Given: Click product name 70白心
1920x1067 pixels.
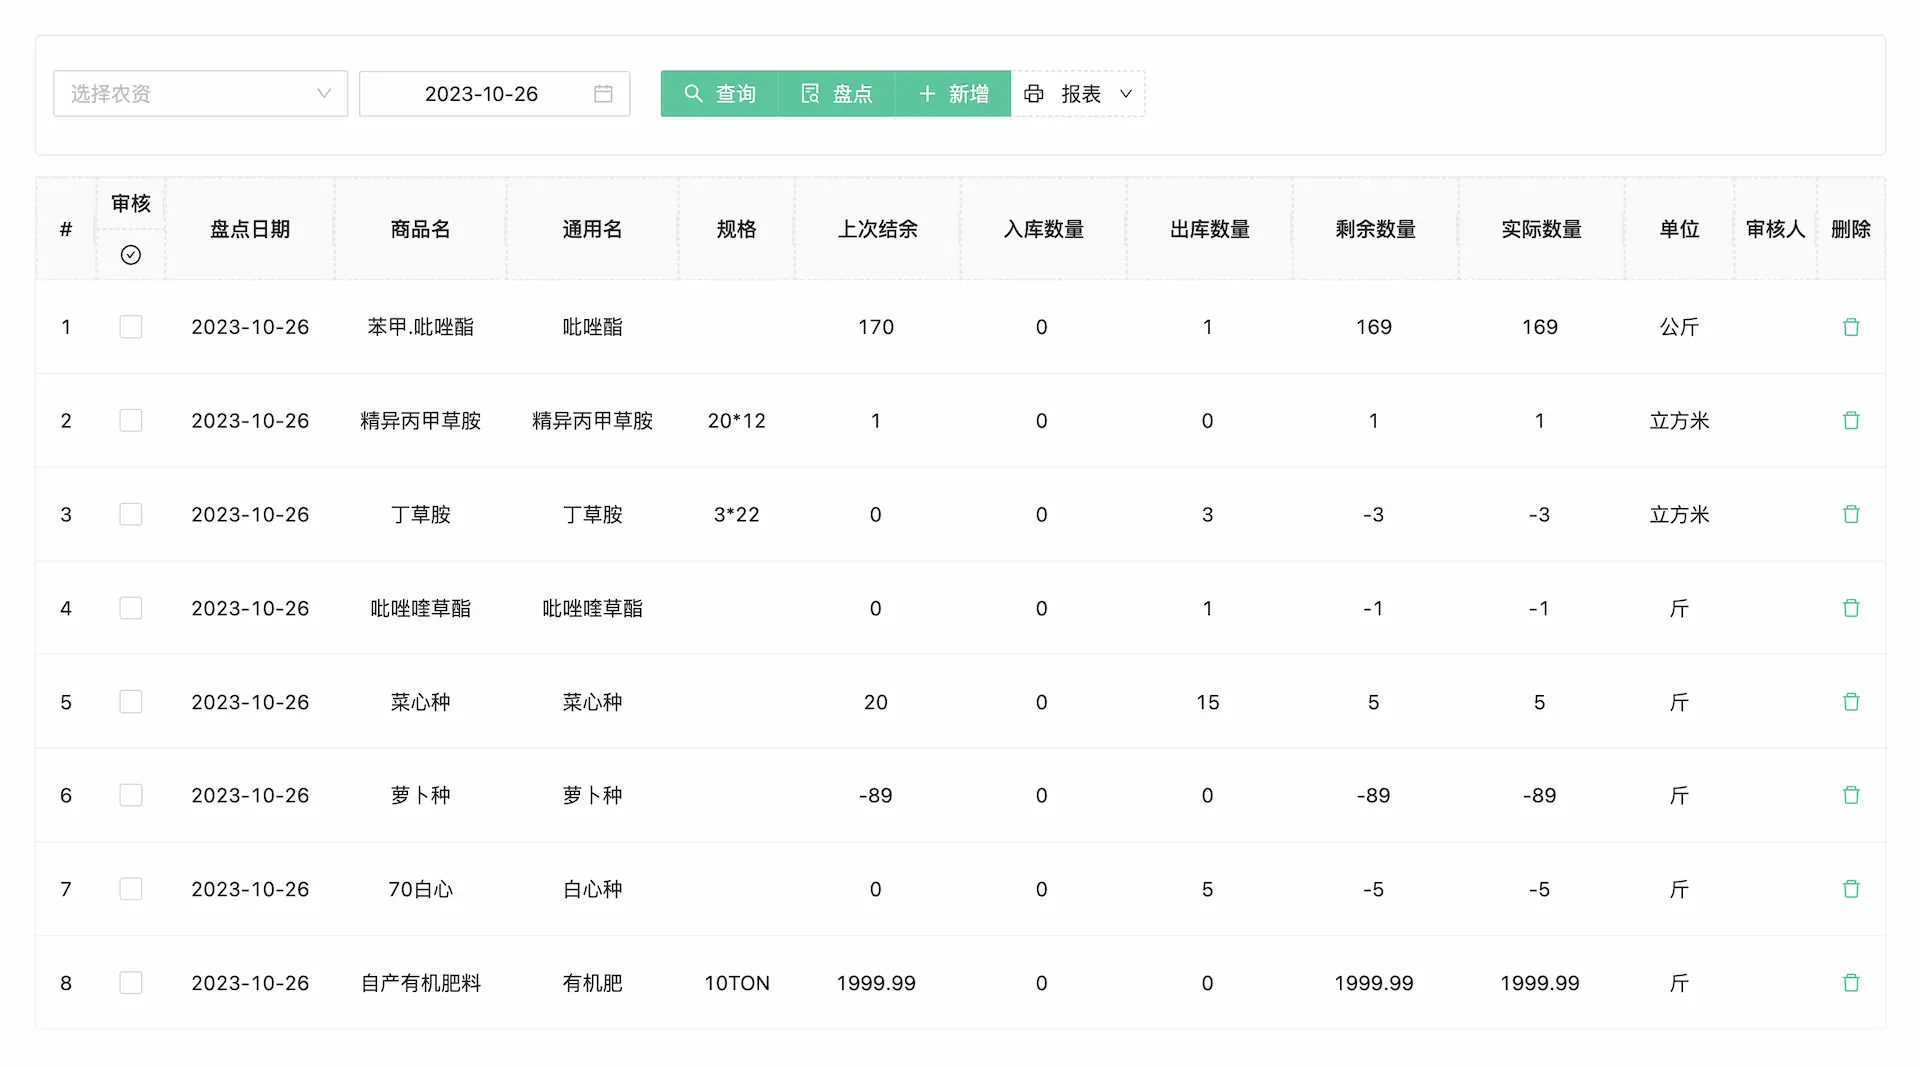Looking at the screenshot, I should 420,889.
